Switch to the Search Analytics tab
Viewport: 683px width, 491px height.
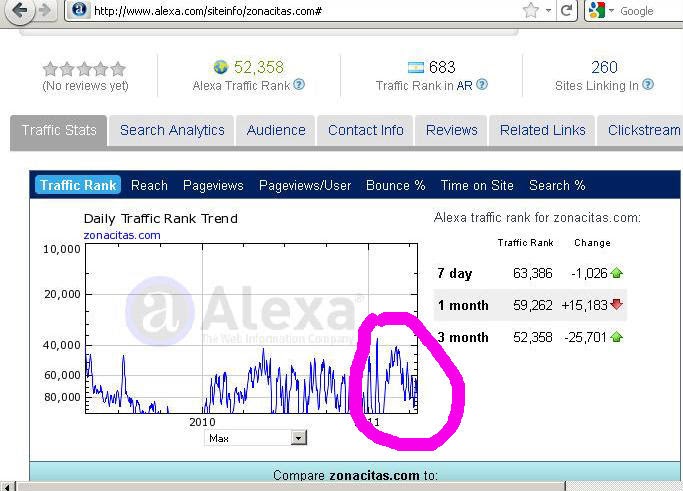coord(172,130)
